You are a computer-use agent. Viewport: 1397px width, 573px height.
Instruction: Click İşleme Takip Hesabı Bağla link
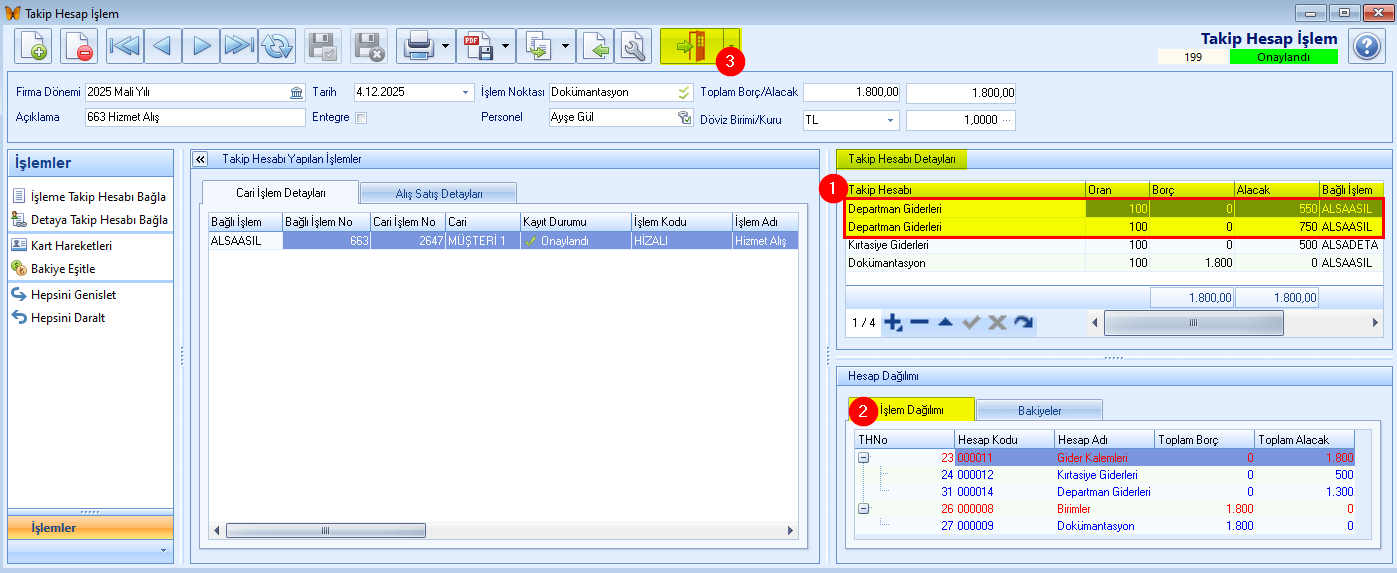pos(98,197)
